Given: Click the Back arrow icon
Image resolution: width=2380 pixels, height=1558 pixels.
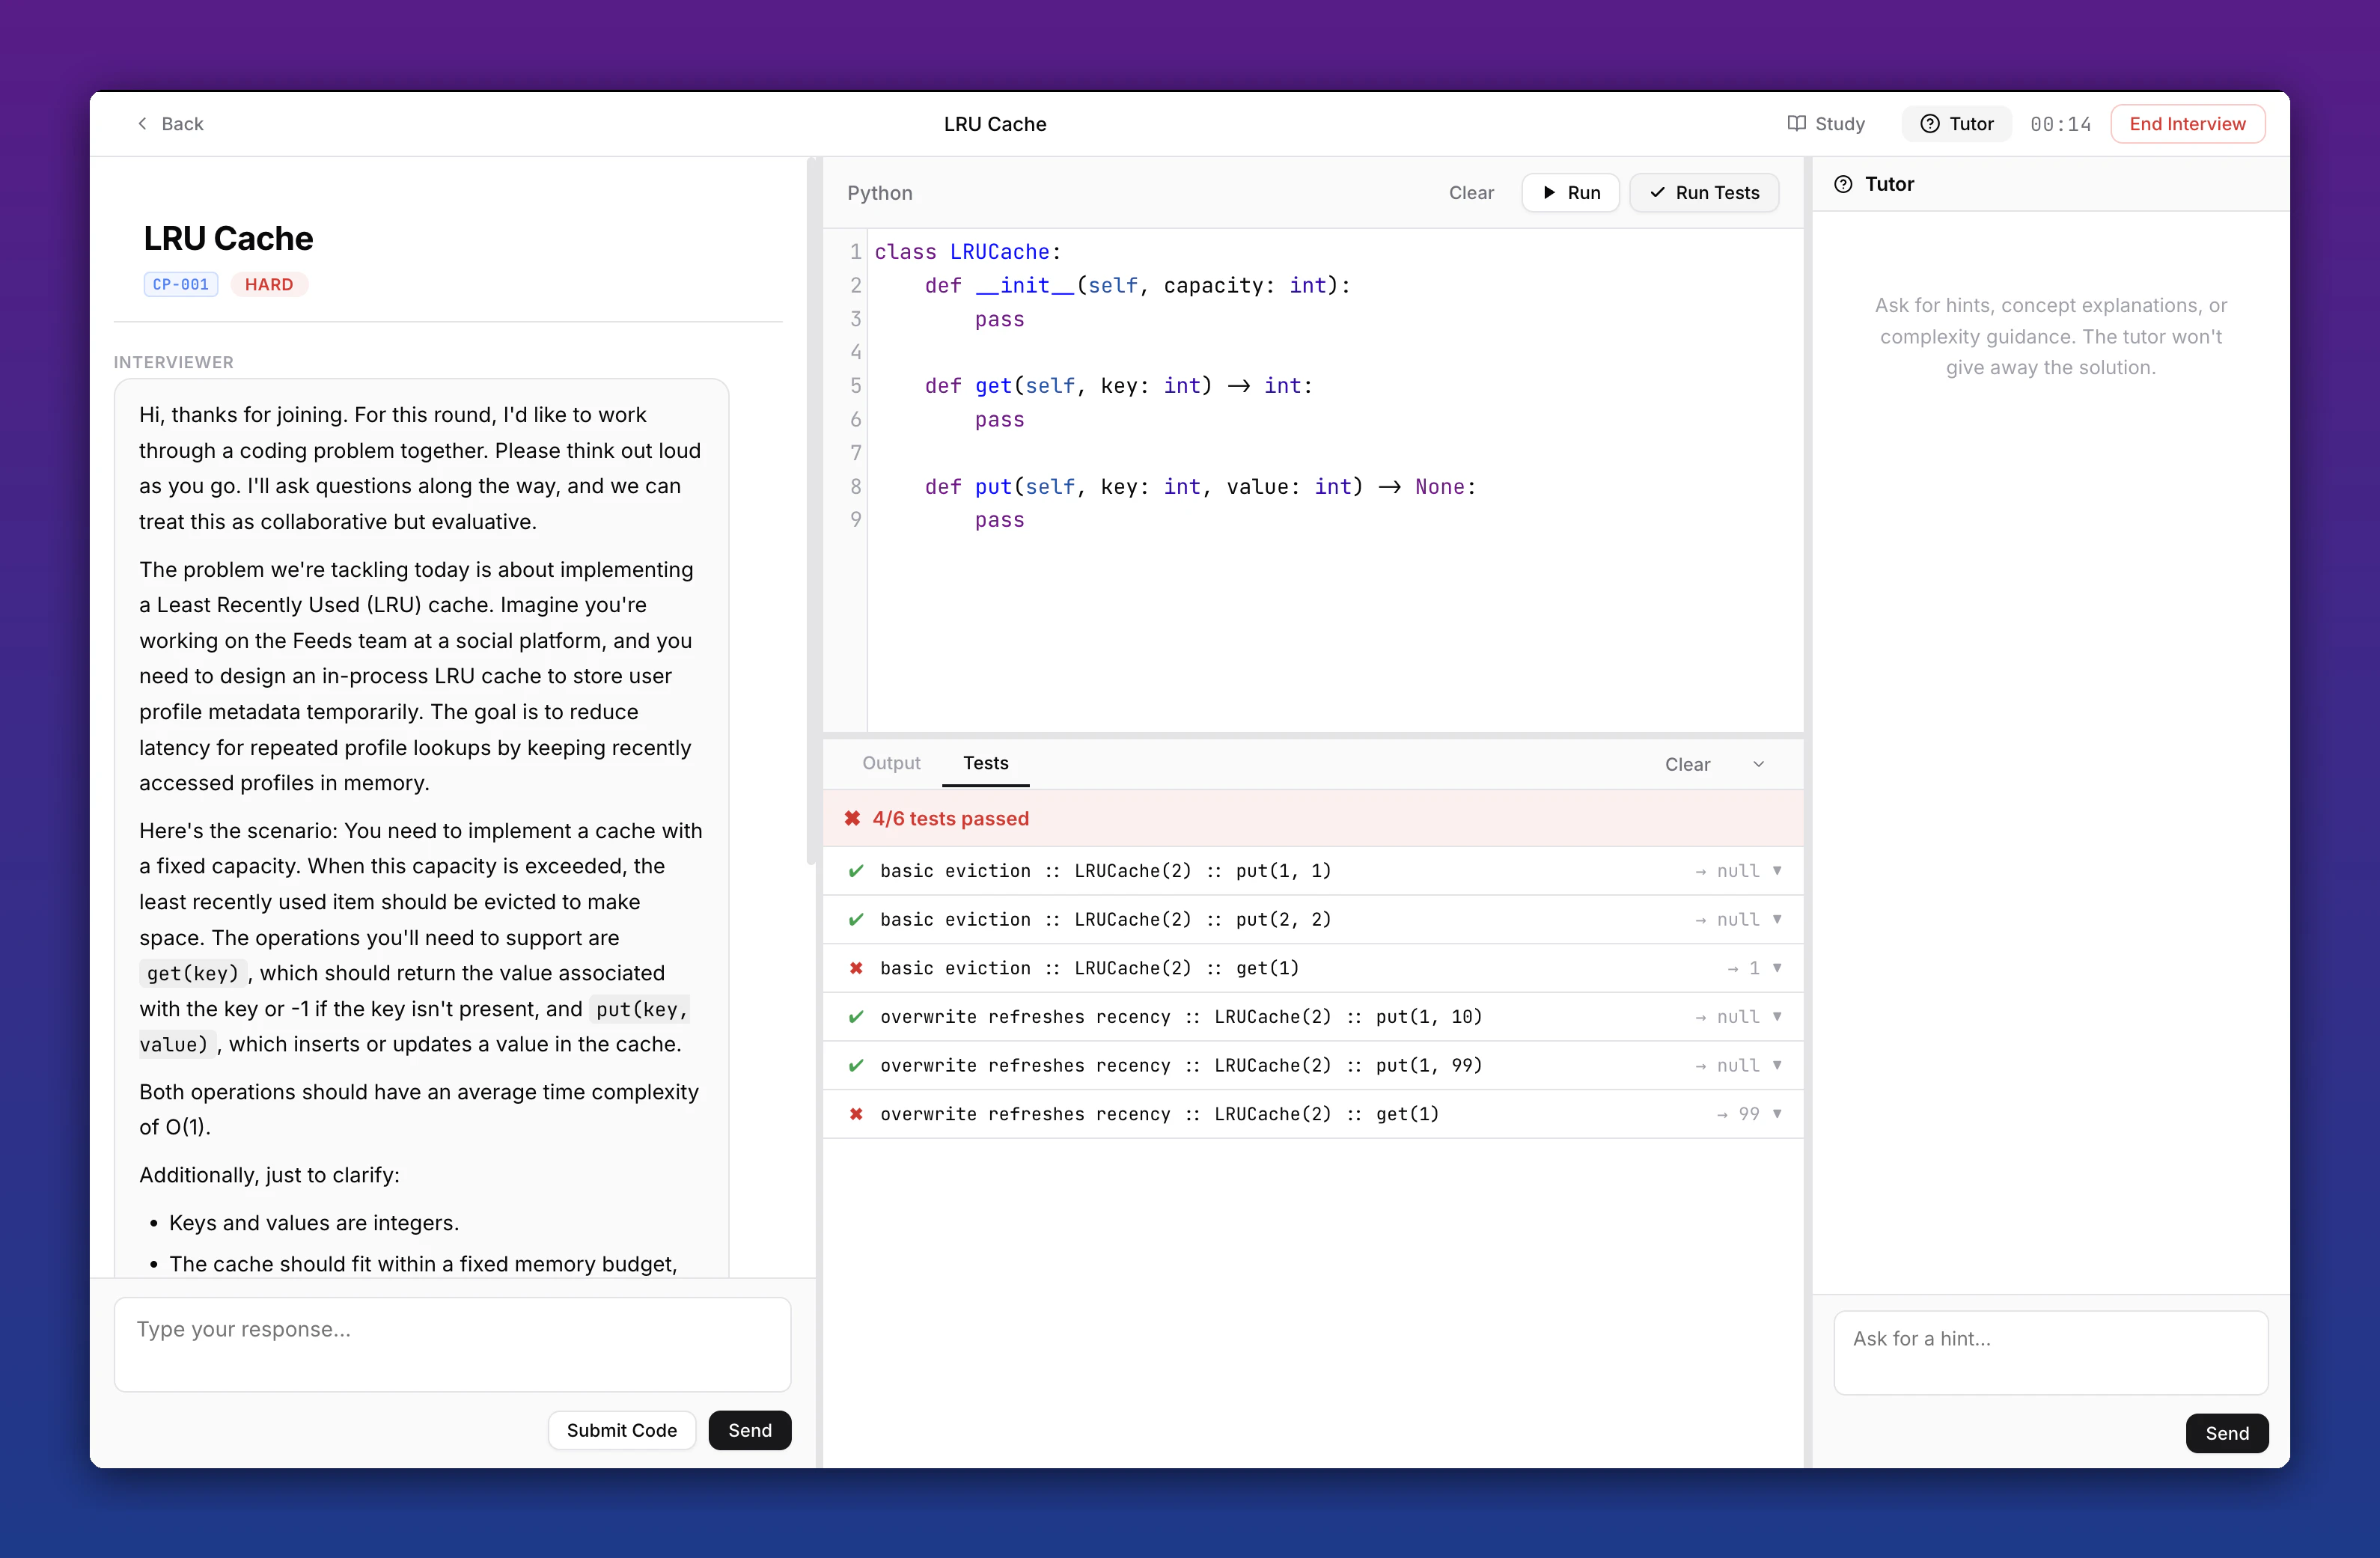Looking at the screenshot, I should 143,123.
